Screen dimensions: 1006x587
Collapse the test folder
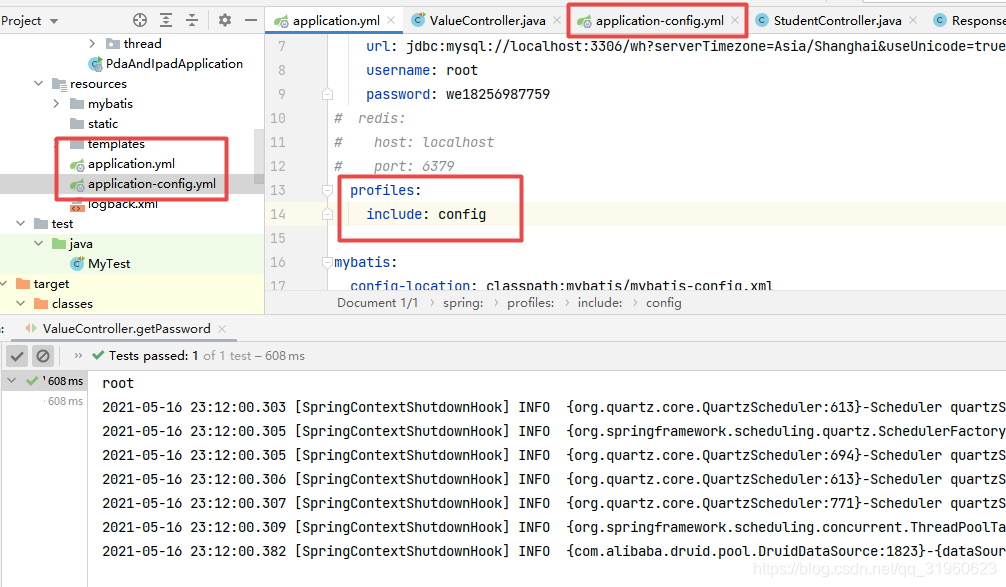point(21,223)
